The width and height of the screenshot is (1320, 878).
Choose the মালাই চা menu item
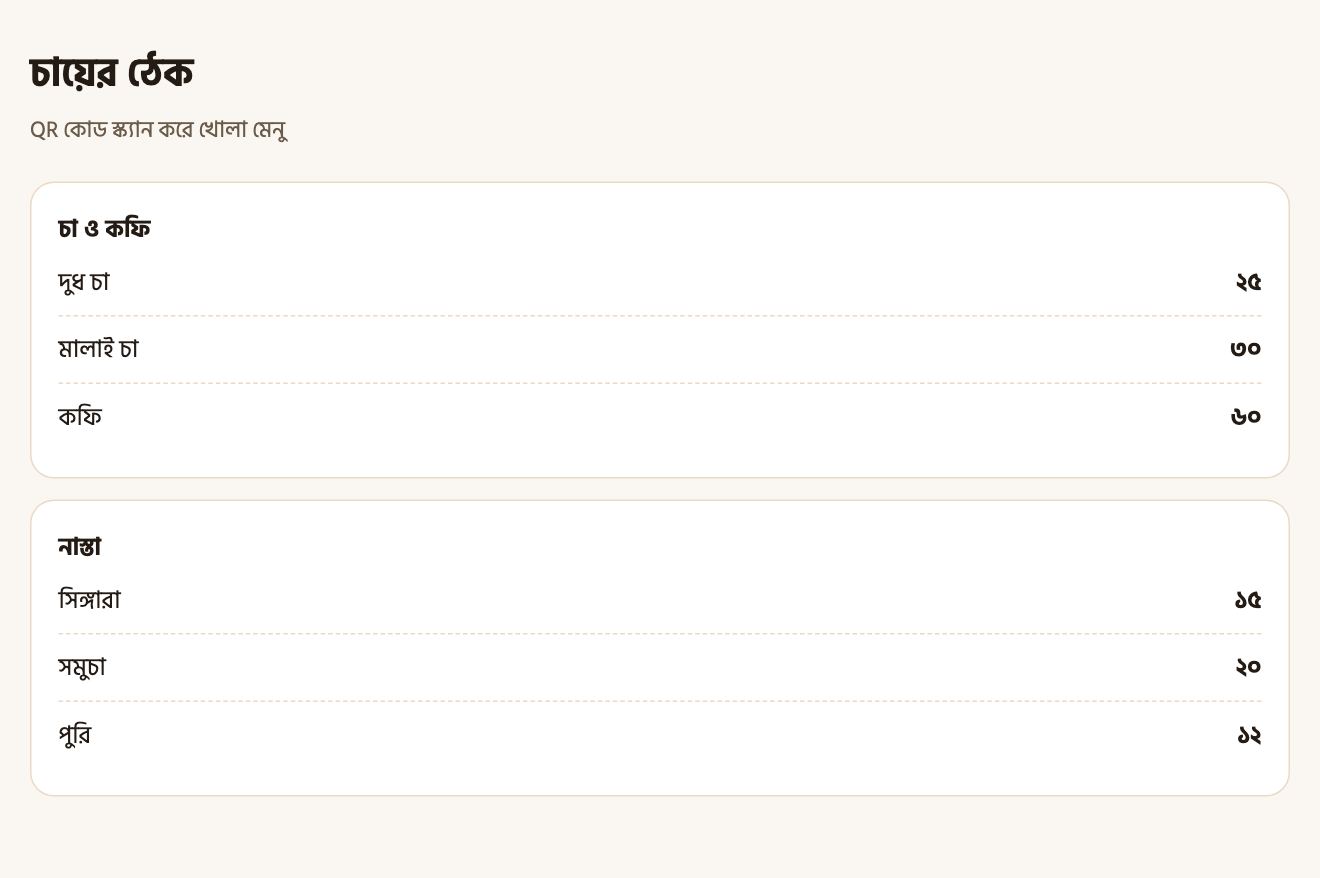(98, 349)
